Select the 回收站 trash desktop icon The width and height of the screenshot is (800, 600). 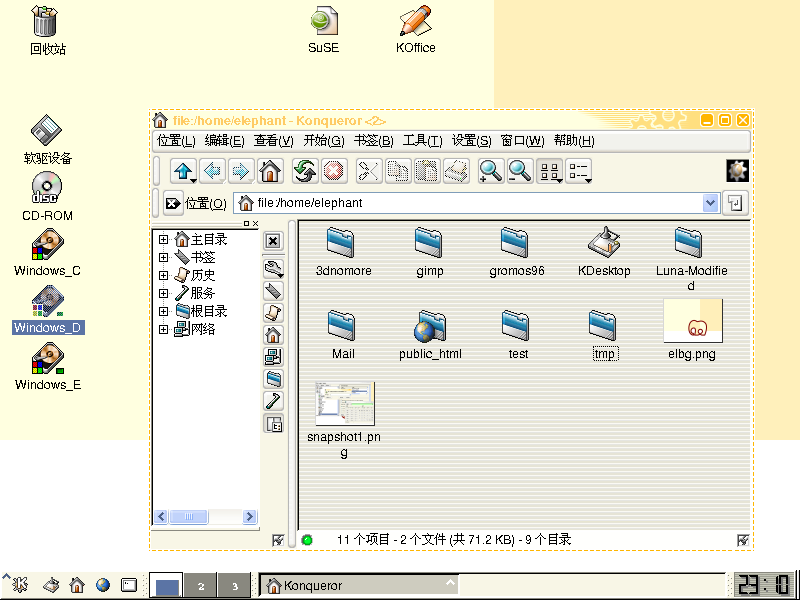click(x=46, y=30)
